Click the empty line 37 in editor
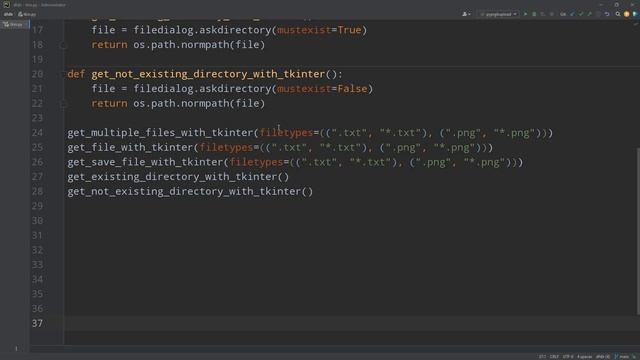Viewport: 640px width, 360px height. tap(351, 323)
